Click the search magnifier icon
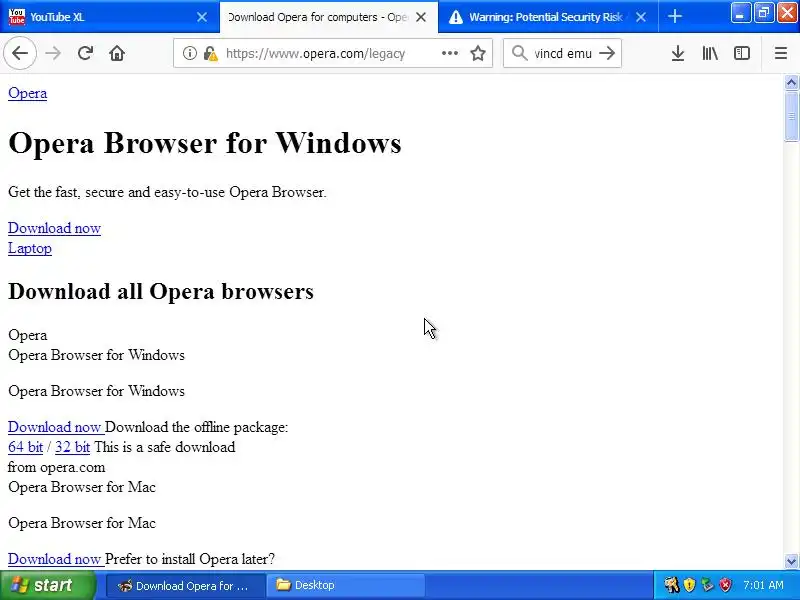 coord(519,53)
